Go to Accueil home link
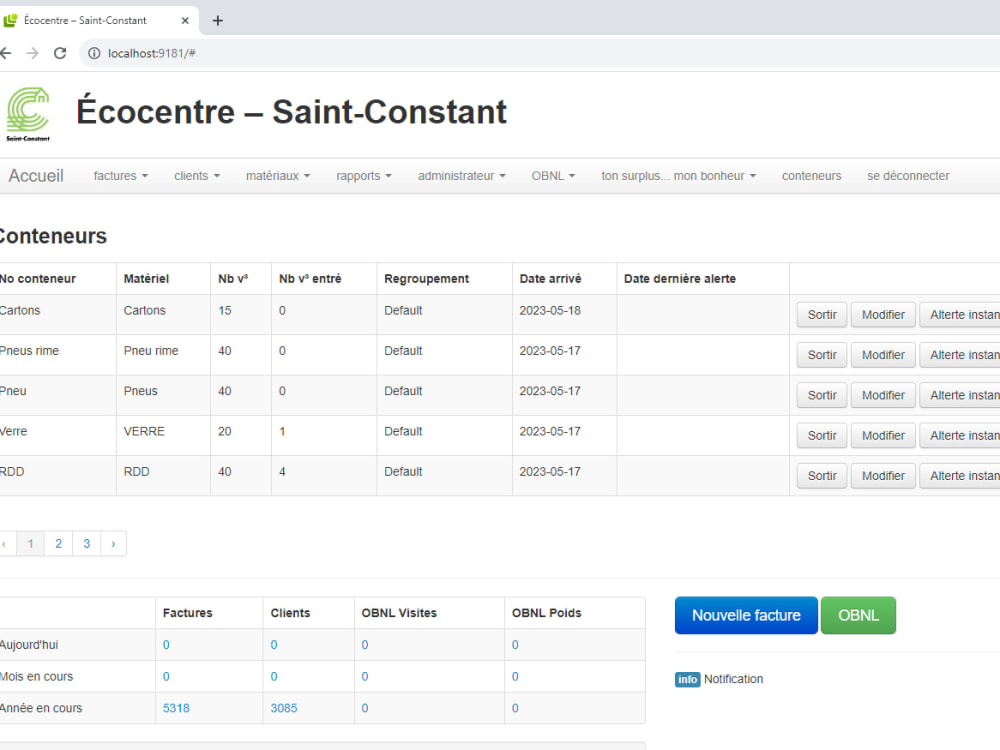Screen dimensions: 1000x750 [36, 176]
